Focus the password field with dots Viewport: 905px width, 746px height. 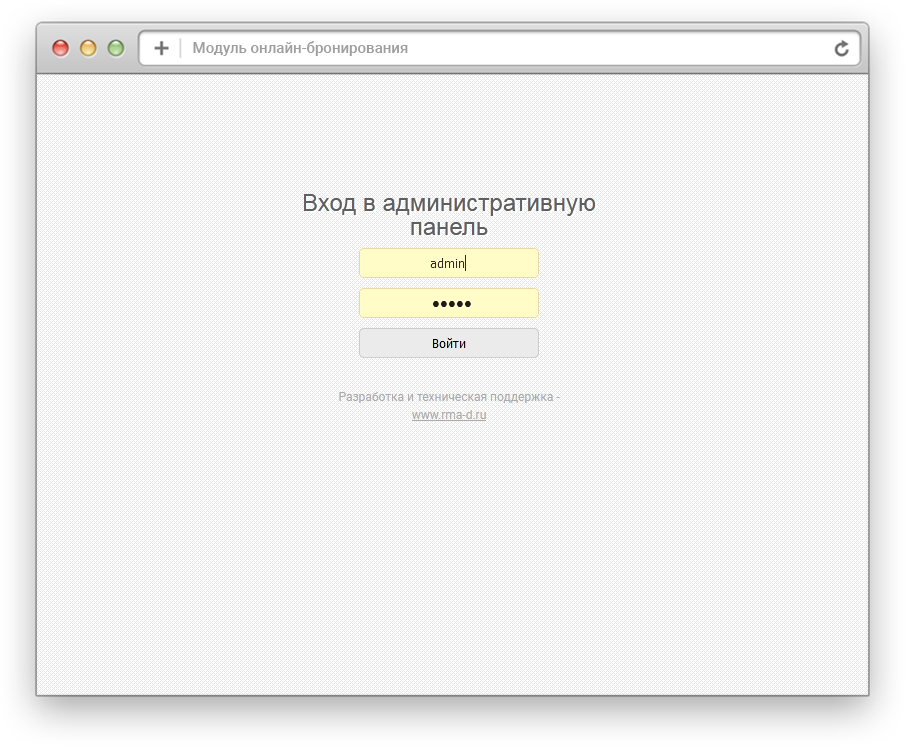point(448,303)
